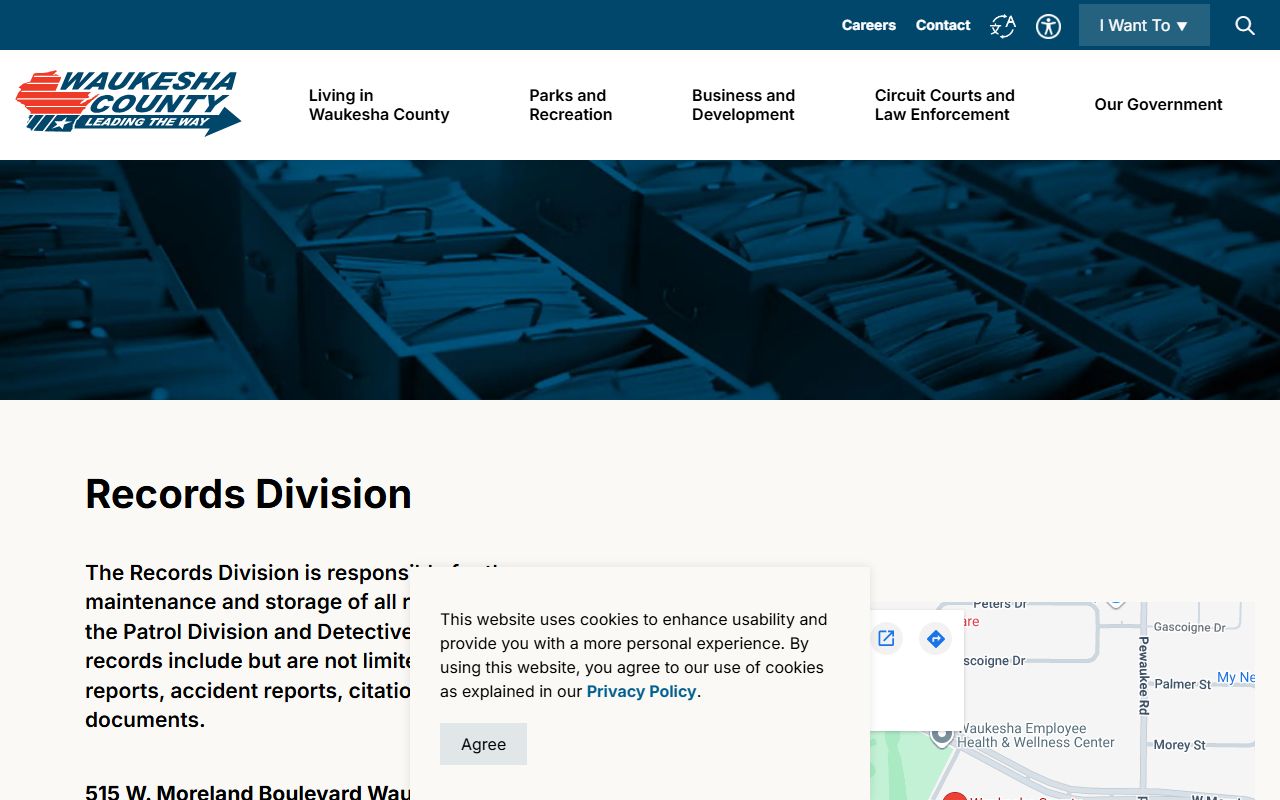
Task: Open the Our Government menu
Action: pyautogui.click(x=1157, y=105)
